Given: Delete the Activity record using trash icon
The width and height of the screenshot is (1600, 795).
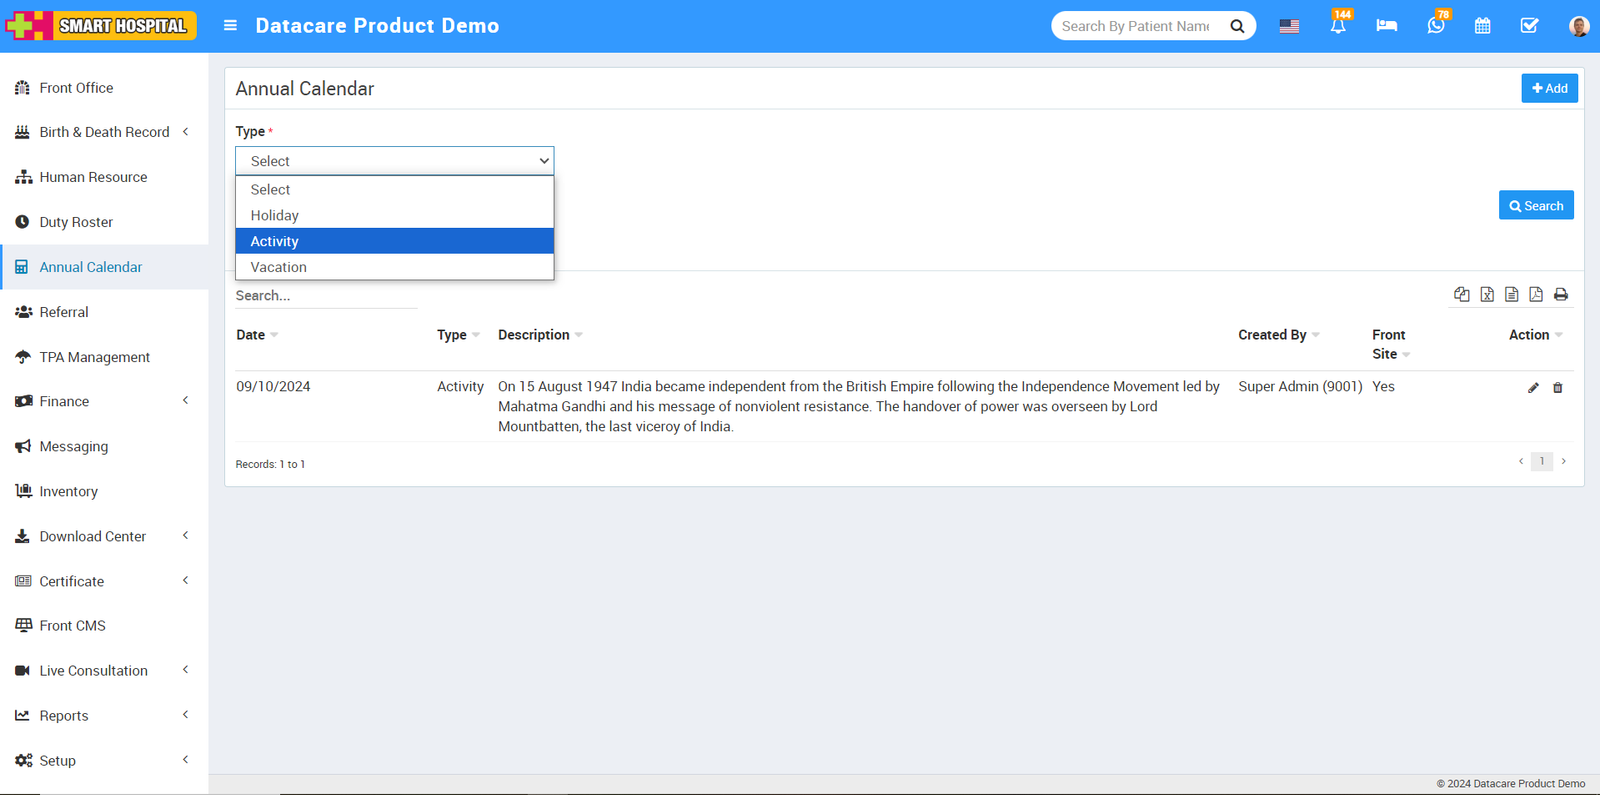Looking at the screenshot, I should (1557, 388).
